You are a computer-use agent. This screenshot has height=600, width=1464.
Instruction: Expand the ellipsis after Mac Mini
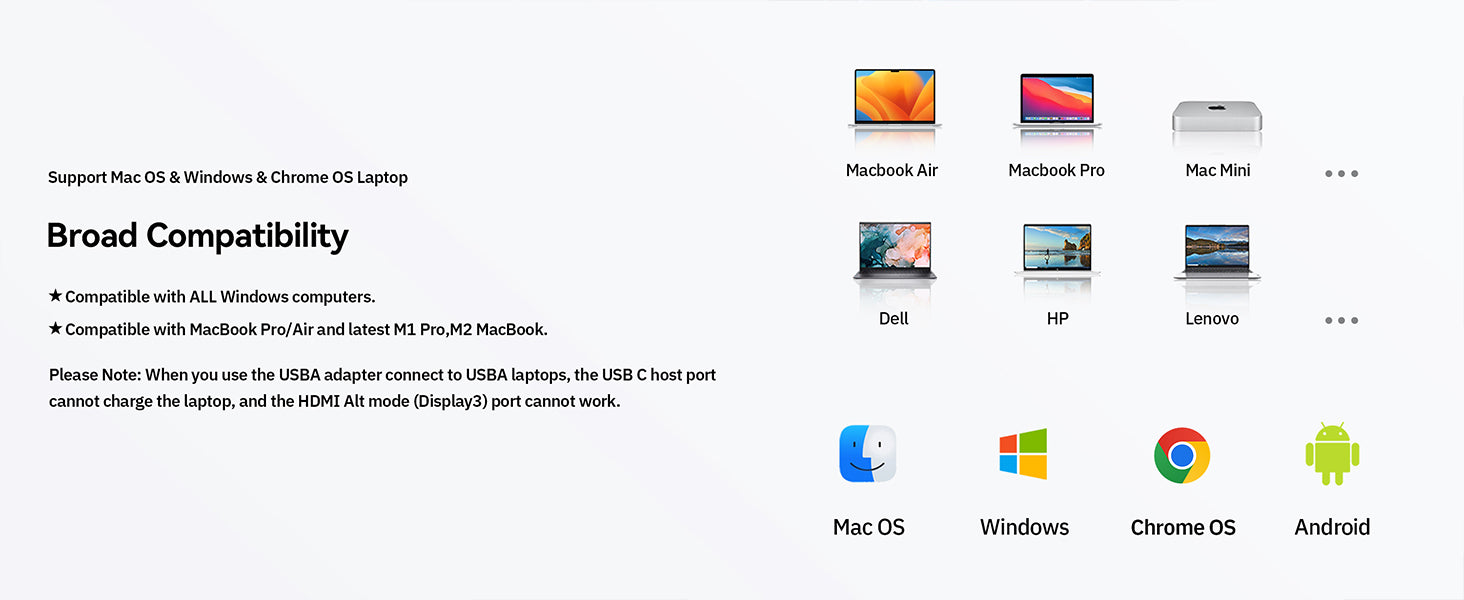1341,173
